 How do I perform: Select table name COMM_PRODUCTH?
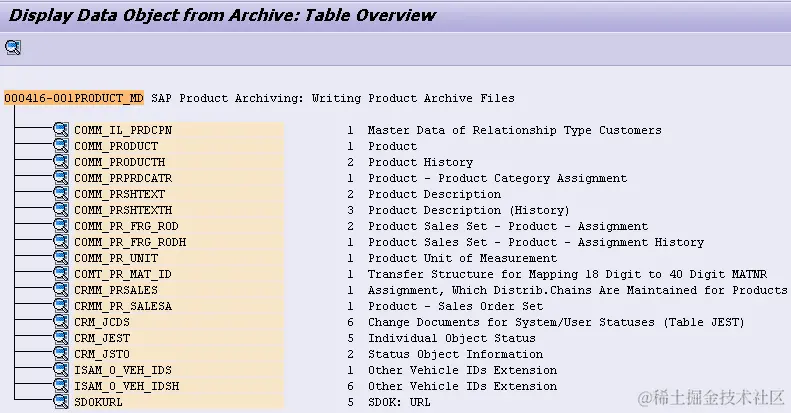pos(120,162)
